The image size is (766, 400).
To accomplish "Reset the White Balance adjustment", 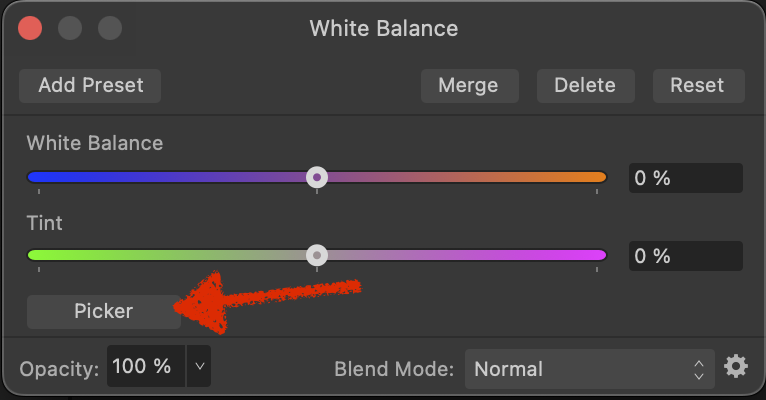I will point(699,86).
